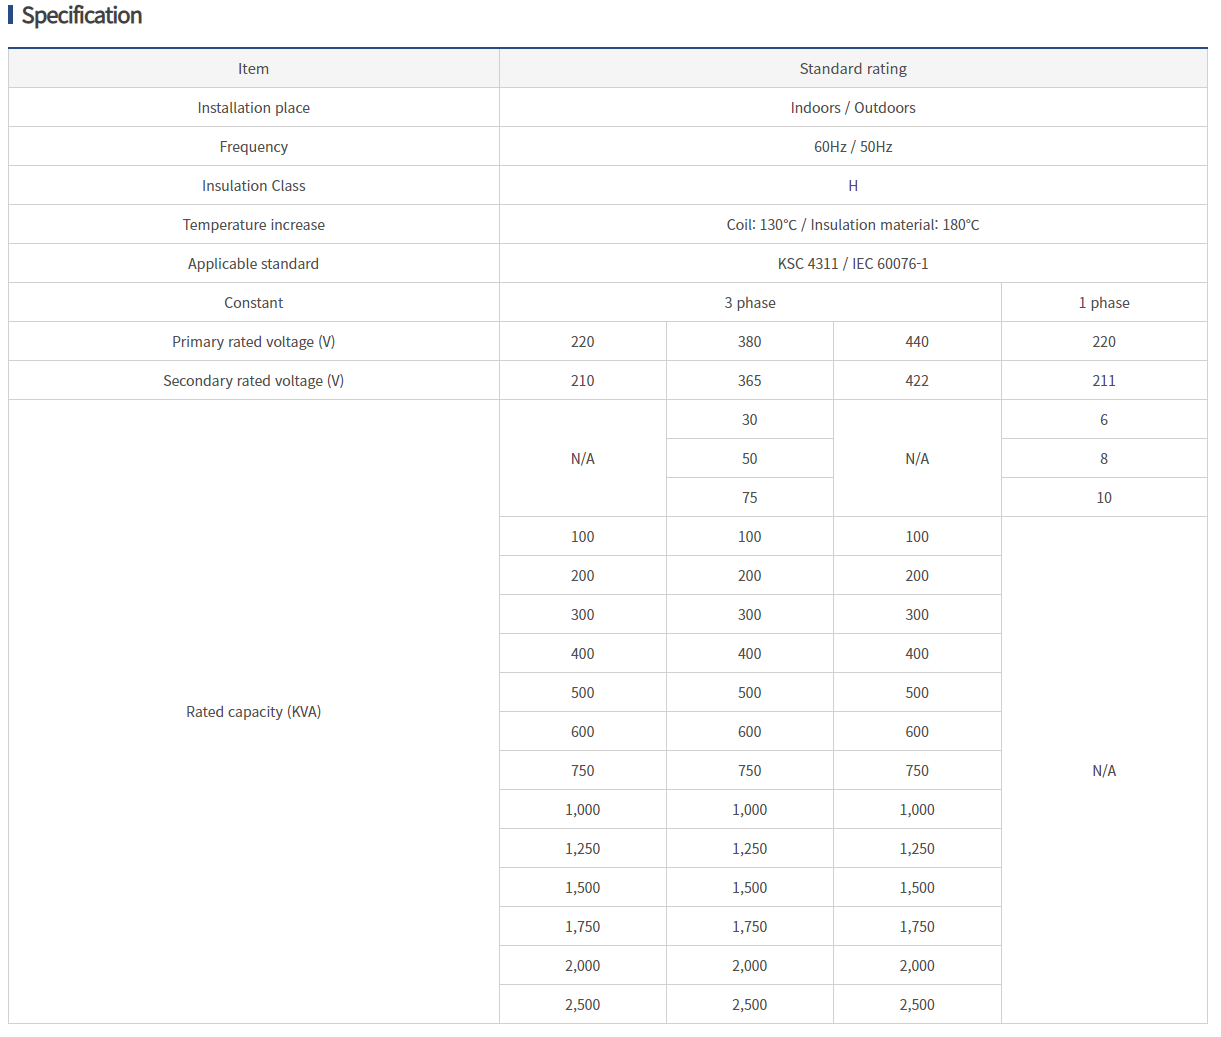
Task: Click the 8 KVA single-phase capacity cell
Action: pos(1103,459)
